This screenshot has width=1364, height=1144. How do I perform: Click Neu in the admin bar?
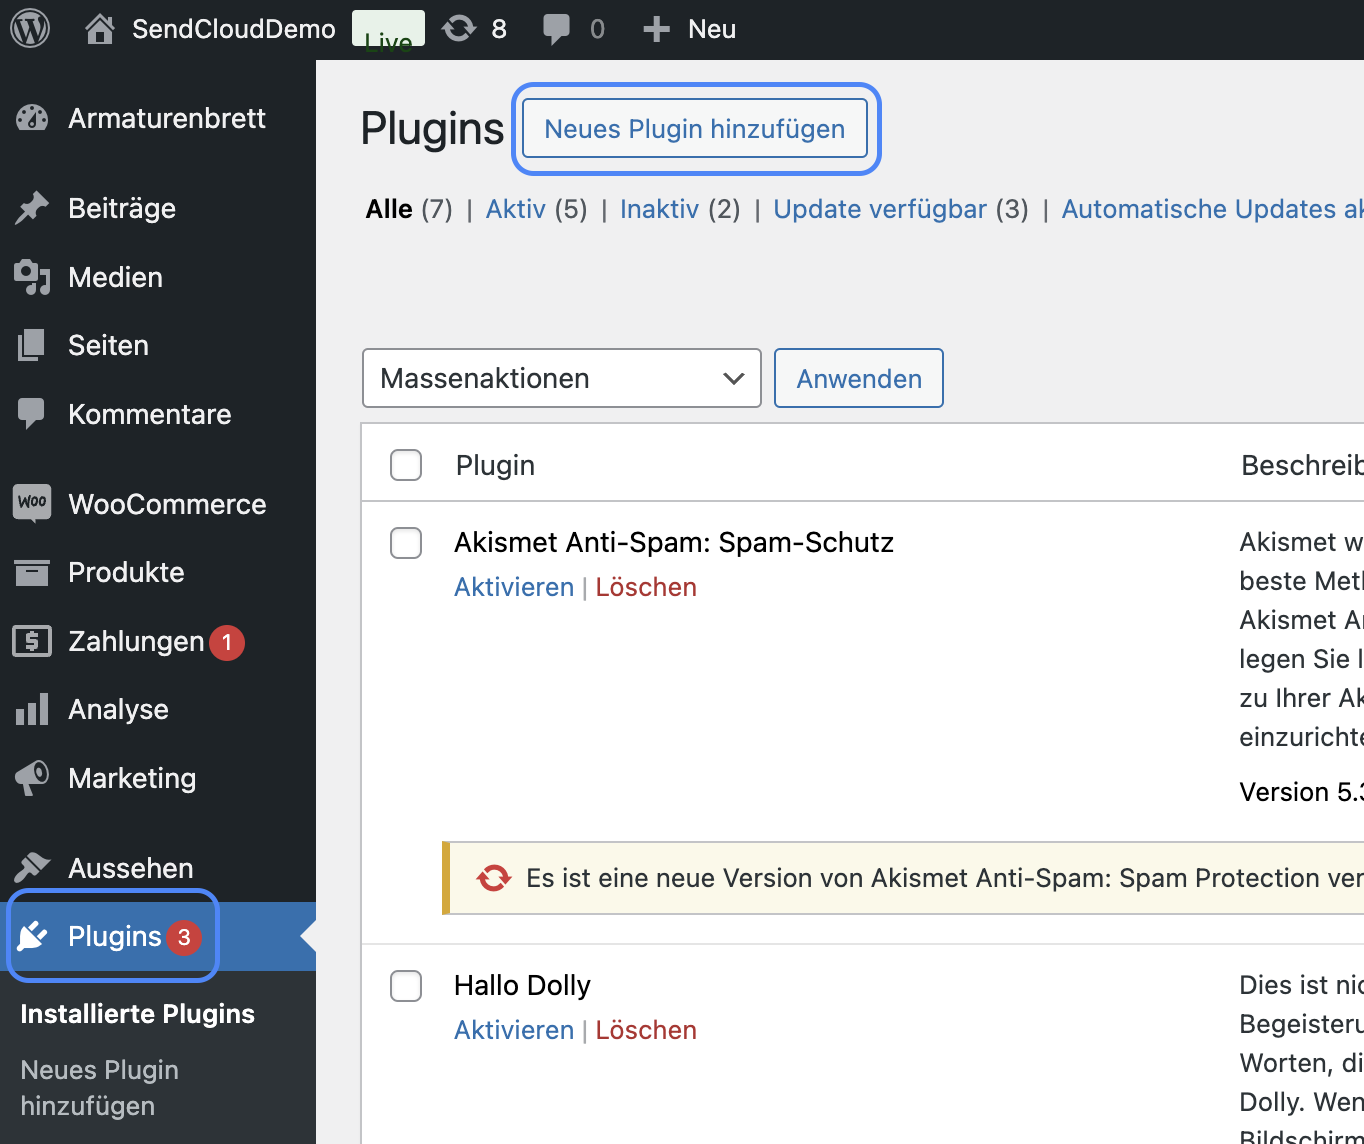712,29
